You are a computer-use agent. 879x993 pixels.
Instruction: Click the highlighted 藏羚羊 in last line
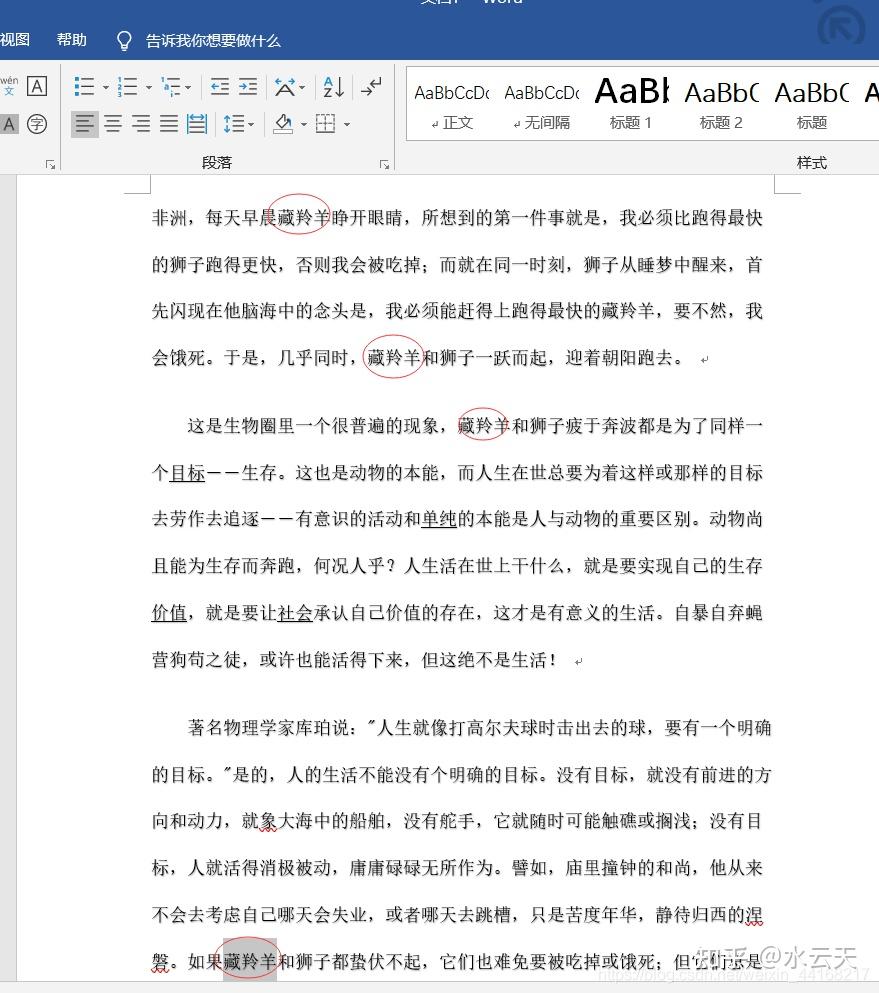coord(250,961)
